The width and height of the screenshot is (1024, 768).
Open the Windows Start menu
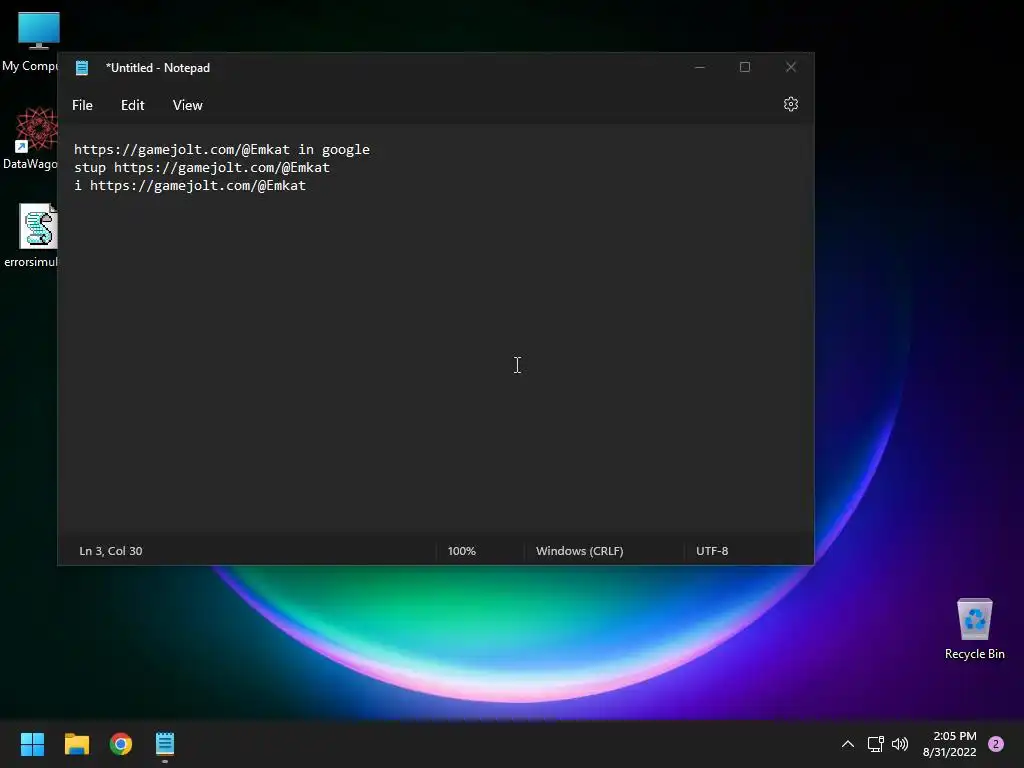[32, 744]
